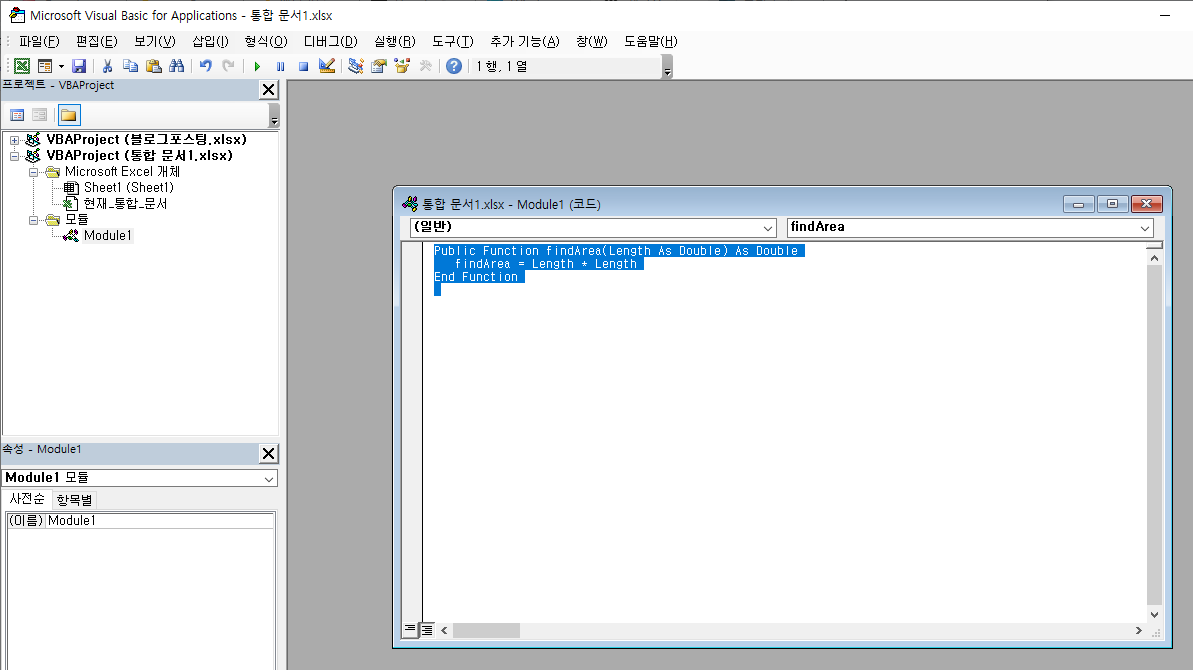Screen dimensions: 1193x670
Task: Click the View Object icon in project panel
Action: (x=40, y=116)
